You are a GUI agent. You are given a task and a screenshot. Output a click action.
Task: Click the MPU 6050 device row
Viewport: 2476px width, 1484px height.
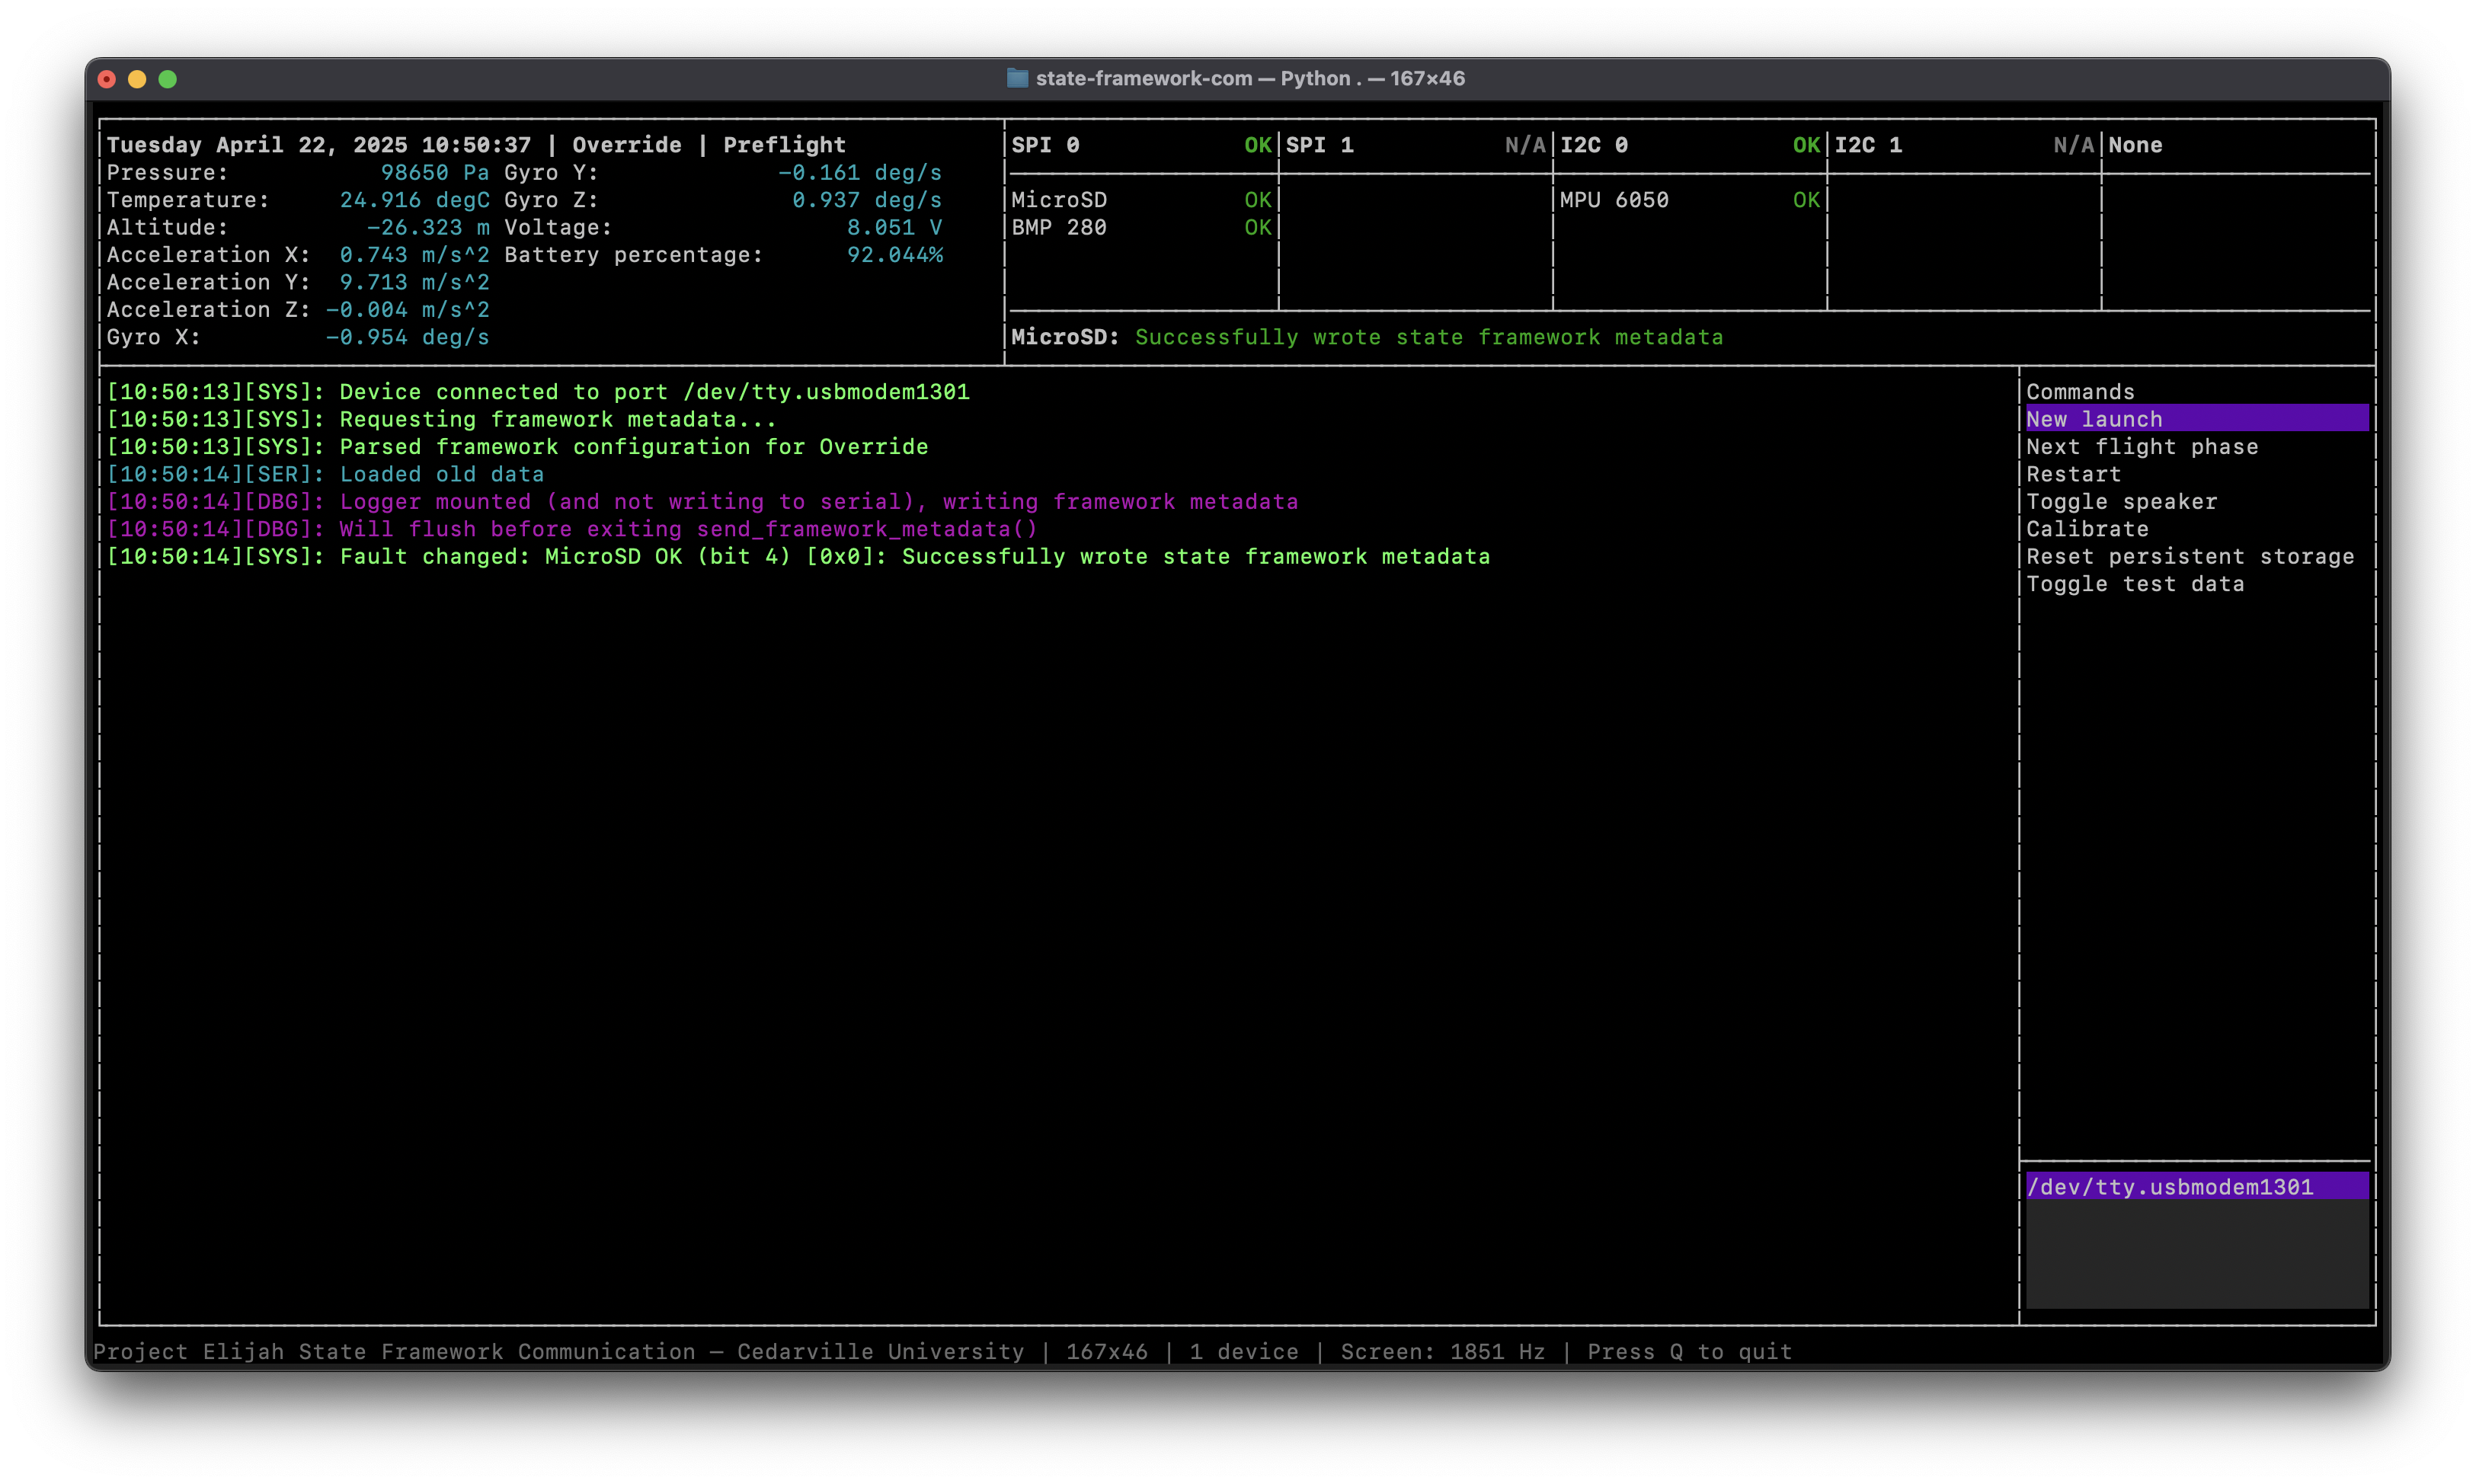coord(1689,200)
